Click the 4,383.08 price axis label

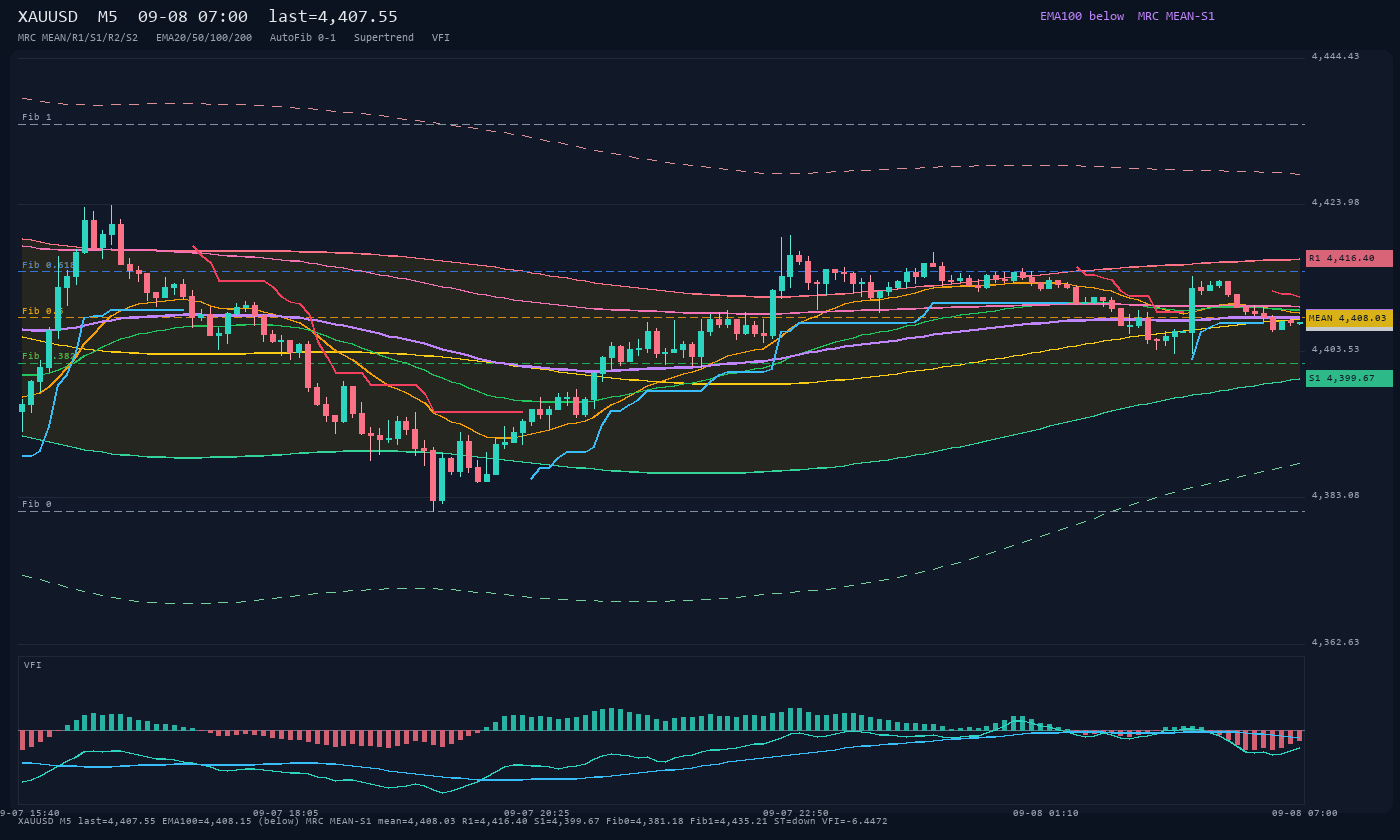tap(1336, 495)
